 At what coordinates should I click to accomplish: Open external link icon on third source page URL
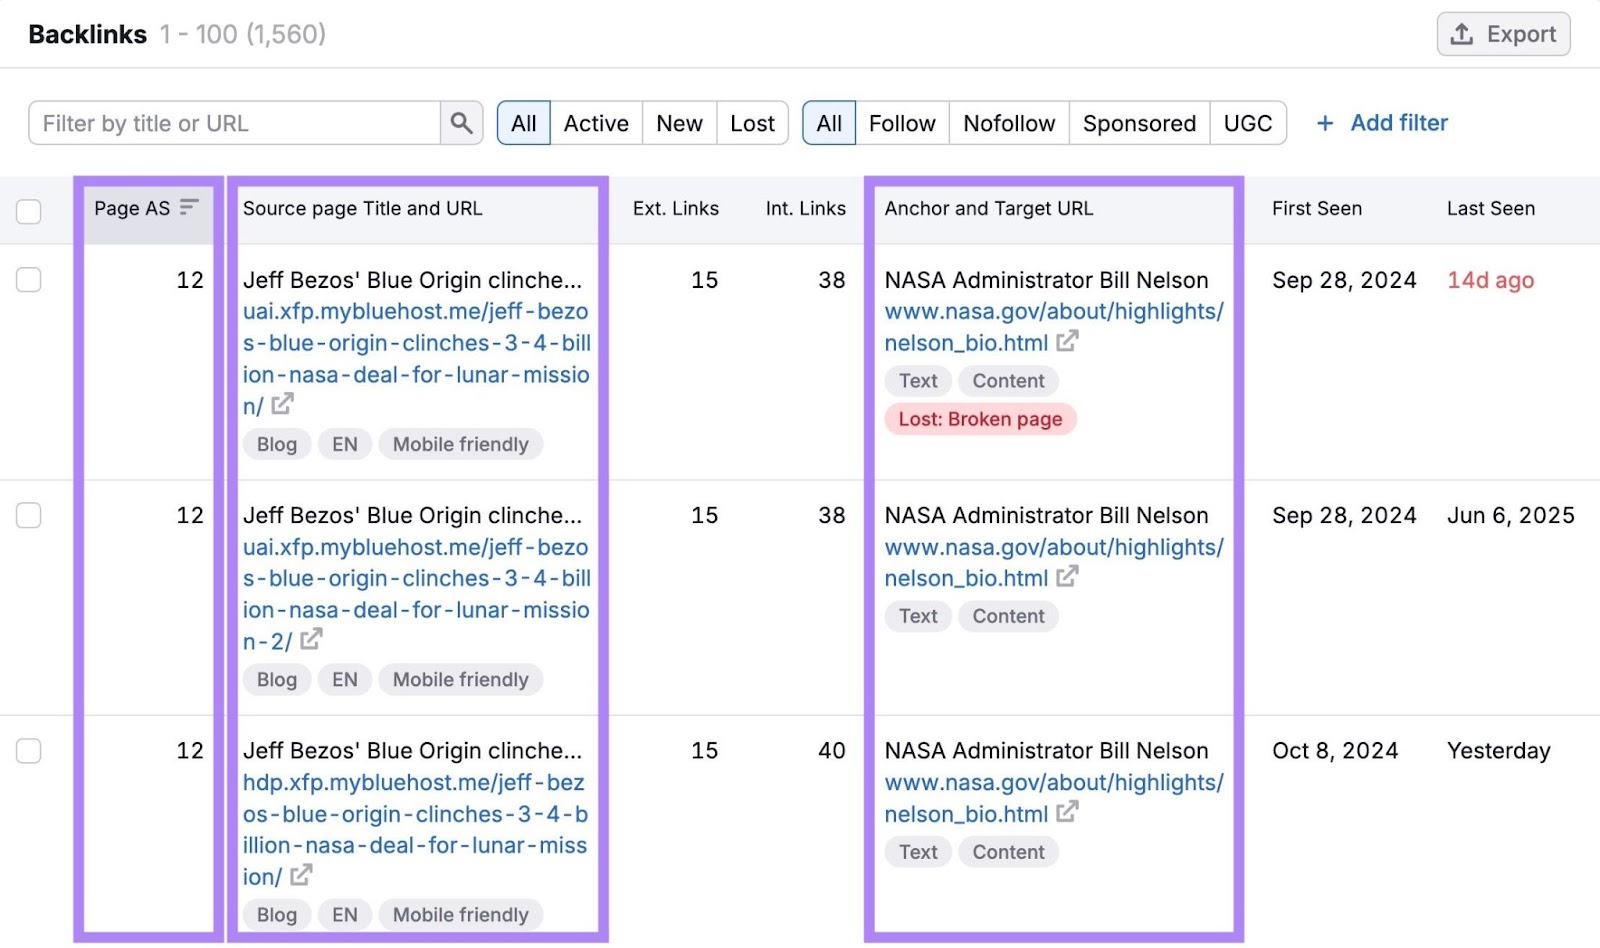pos(299,875)
